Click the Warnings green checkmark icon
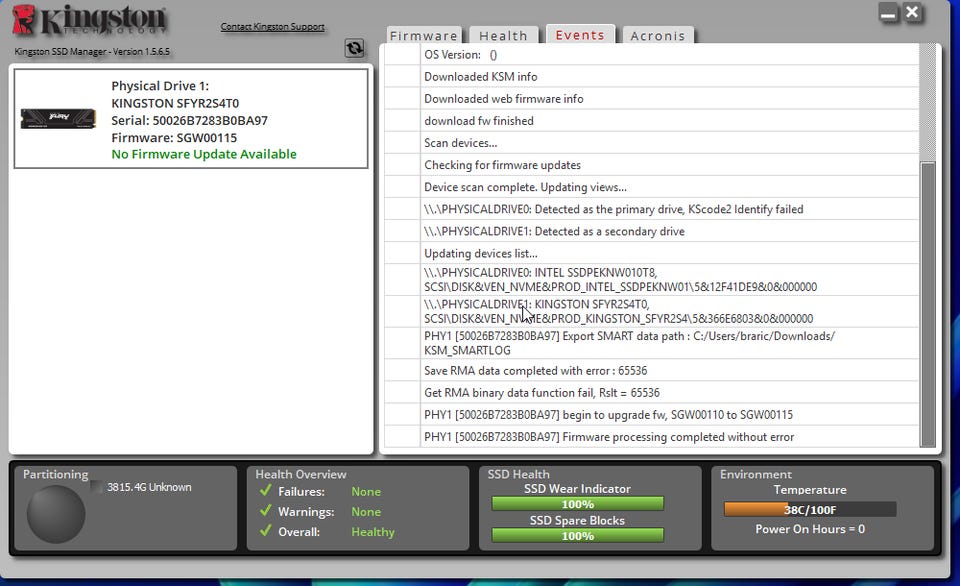Screen dimensions: 960x586 click(266, 511)
